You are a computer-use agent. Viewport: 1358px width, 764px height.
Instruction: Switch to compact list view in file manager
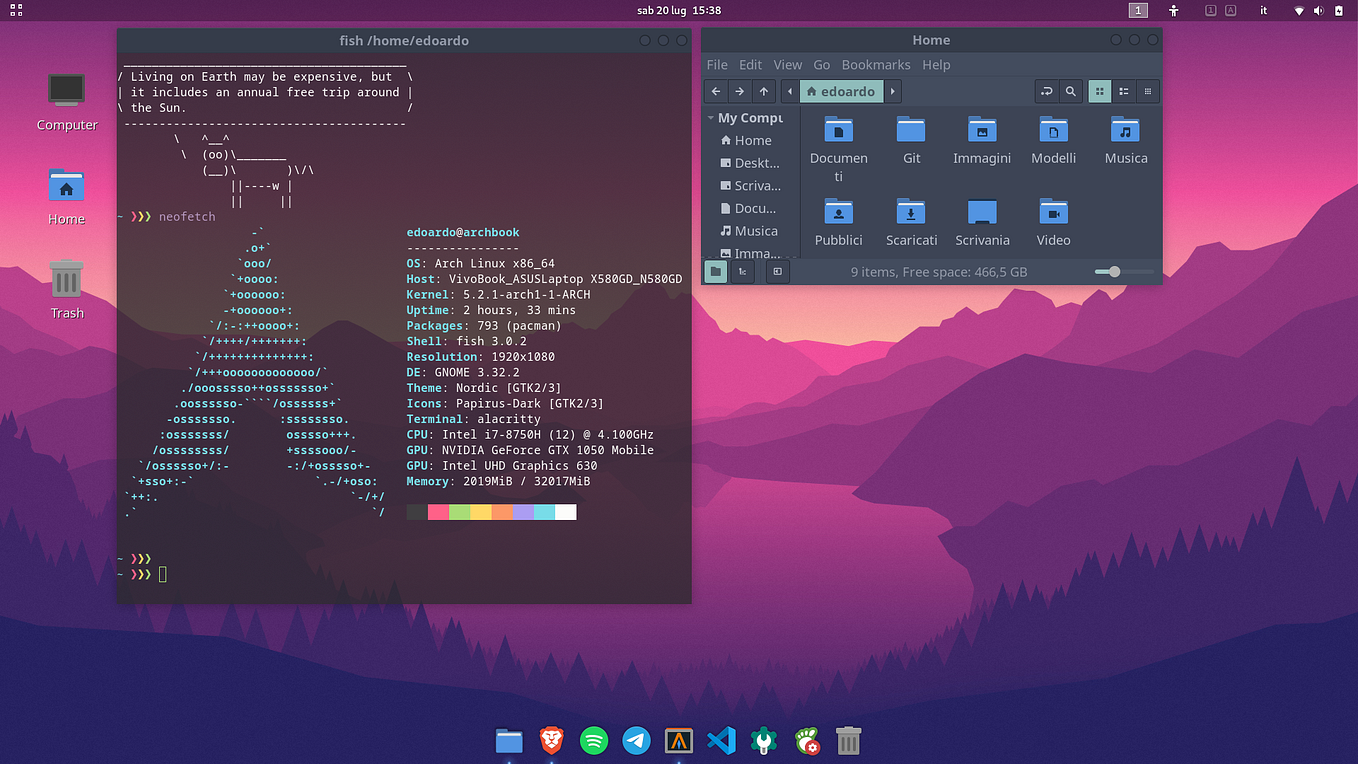click(x=1123, y=91)
